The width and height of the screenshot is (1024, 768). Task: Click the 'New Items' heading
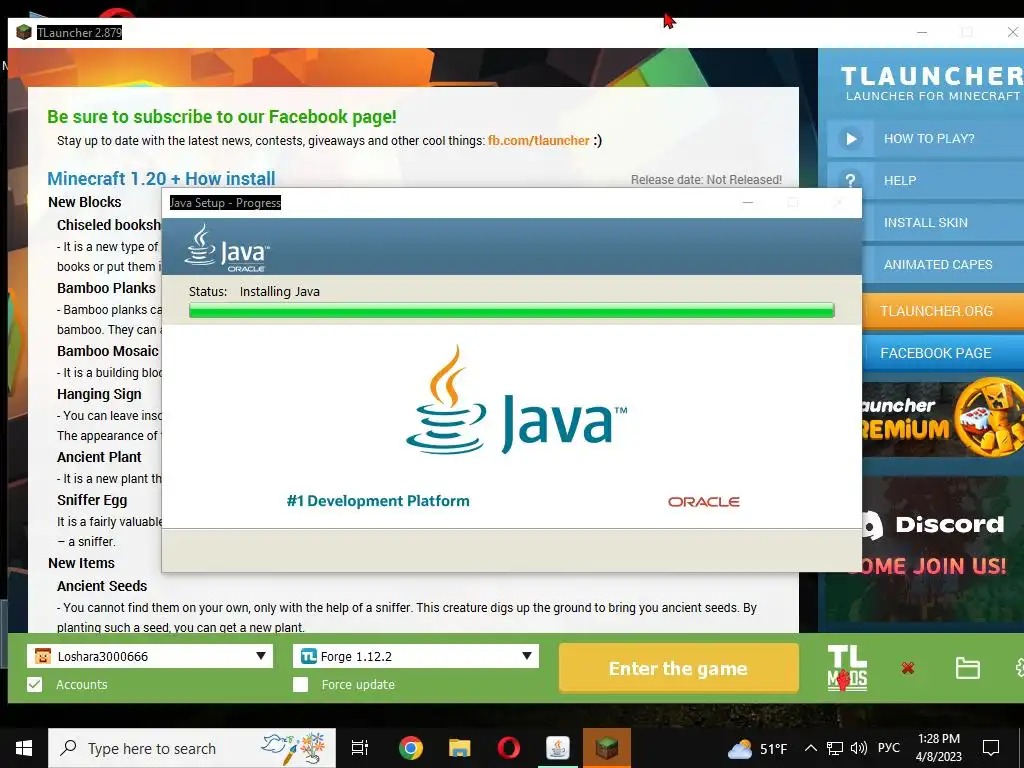click(81, 563)
